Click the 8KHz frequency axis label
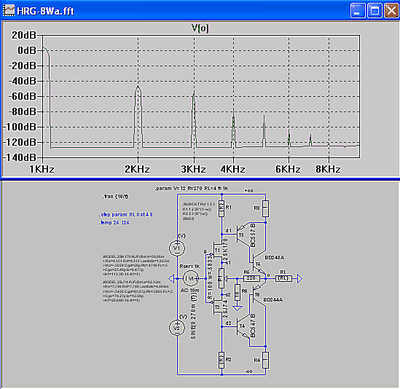 (328, 169)
